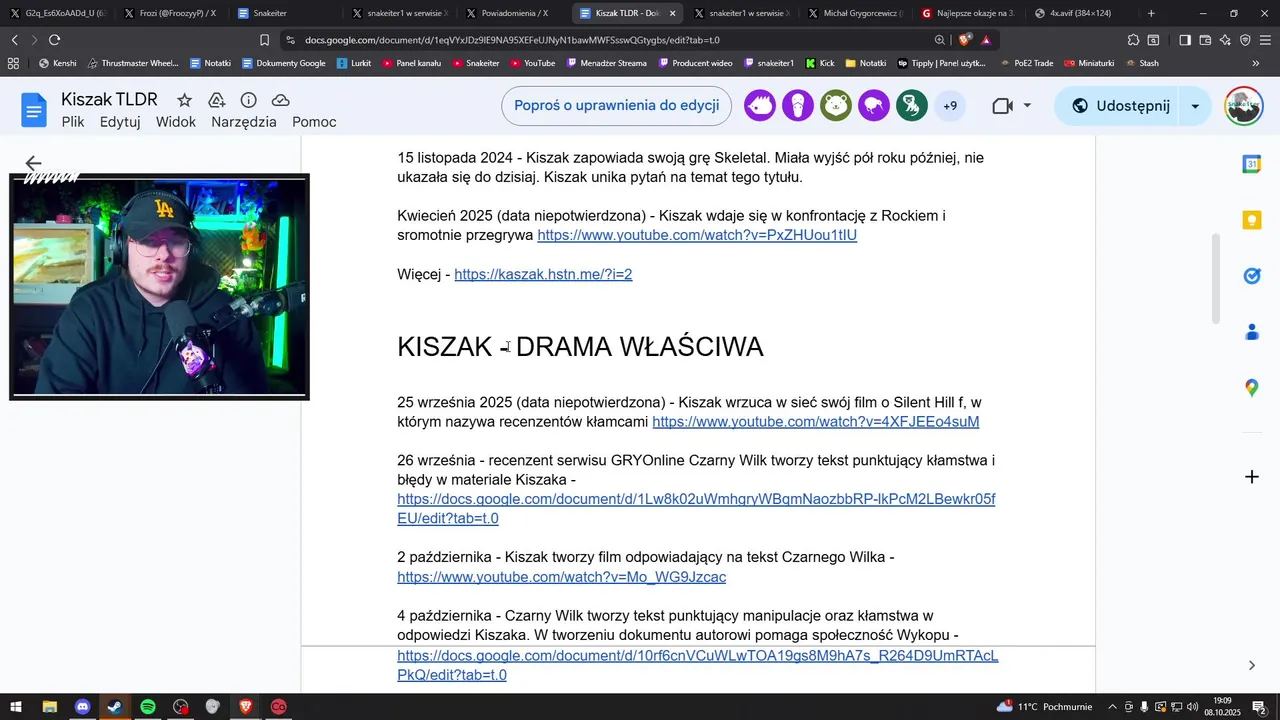Open the Google account avatar
Screen dimensions: 1280x720
(1244, 106)
